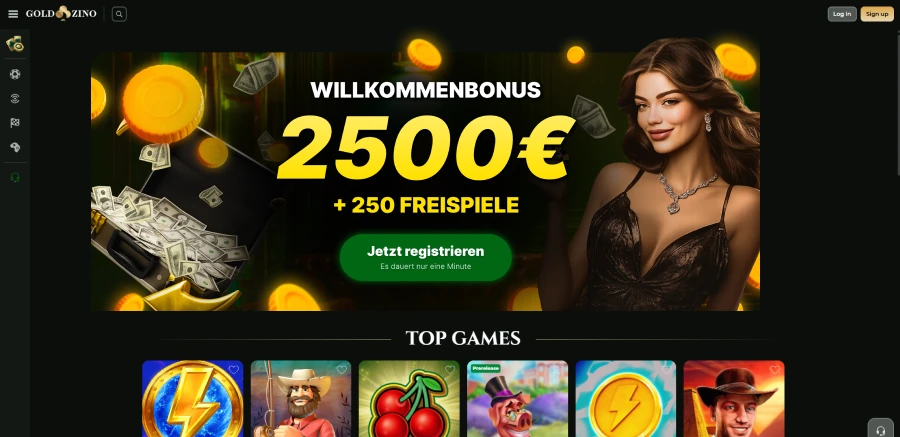This screenshot has height=437, width=900.
Task: Click the search magnifier icon
Action: [x=119, y=14]
